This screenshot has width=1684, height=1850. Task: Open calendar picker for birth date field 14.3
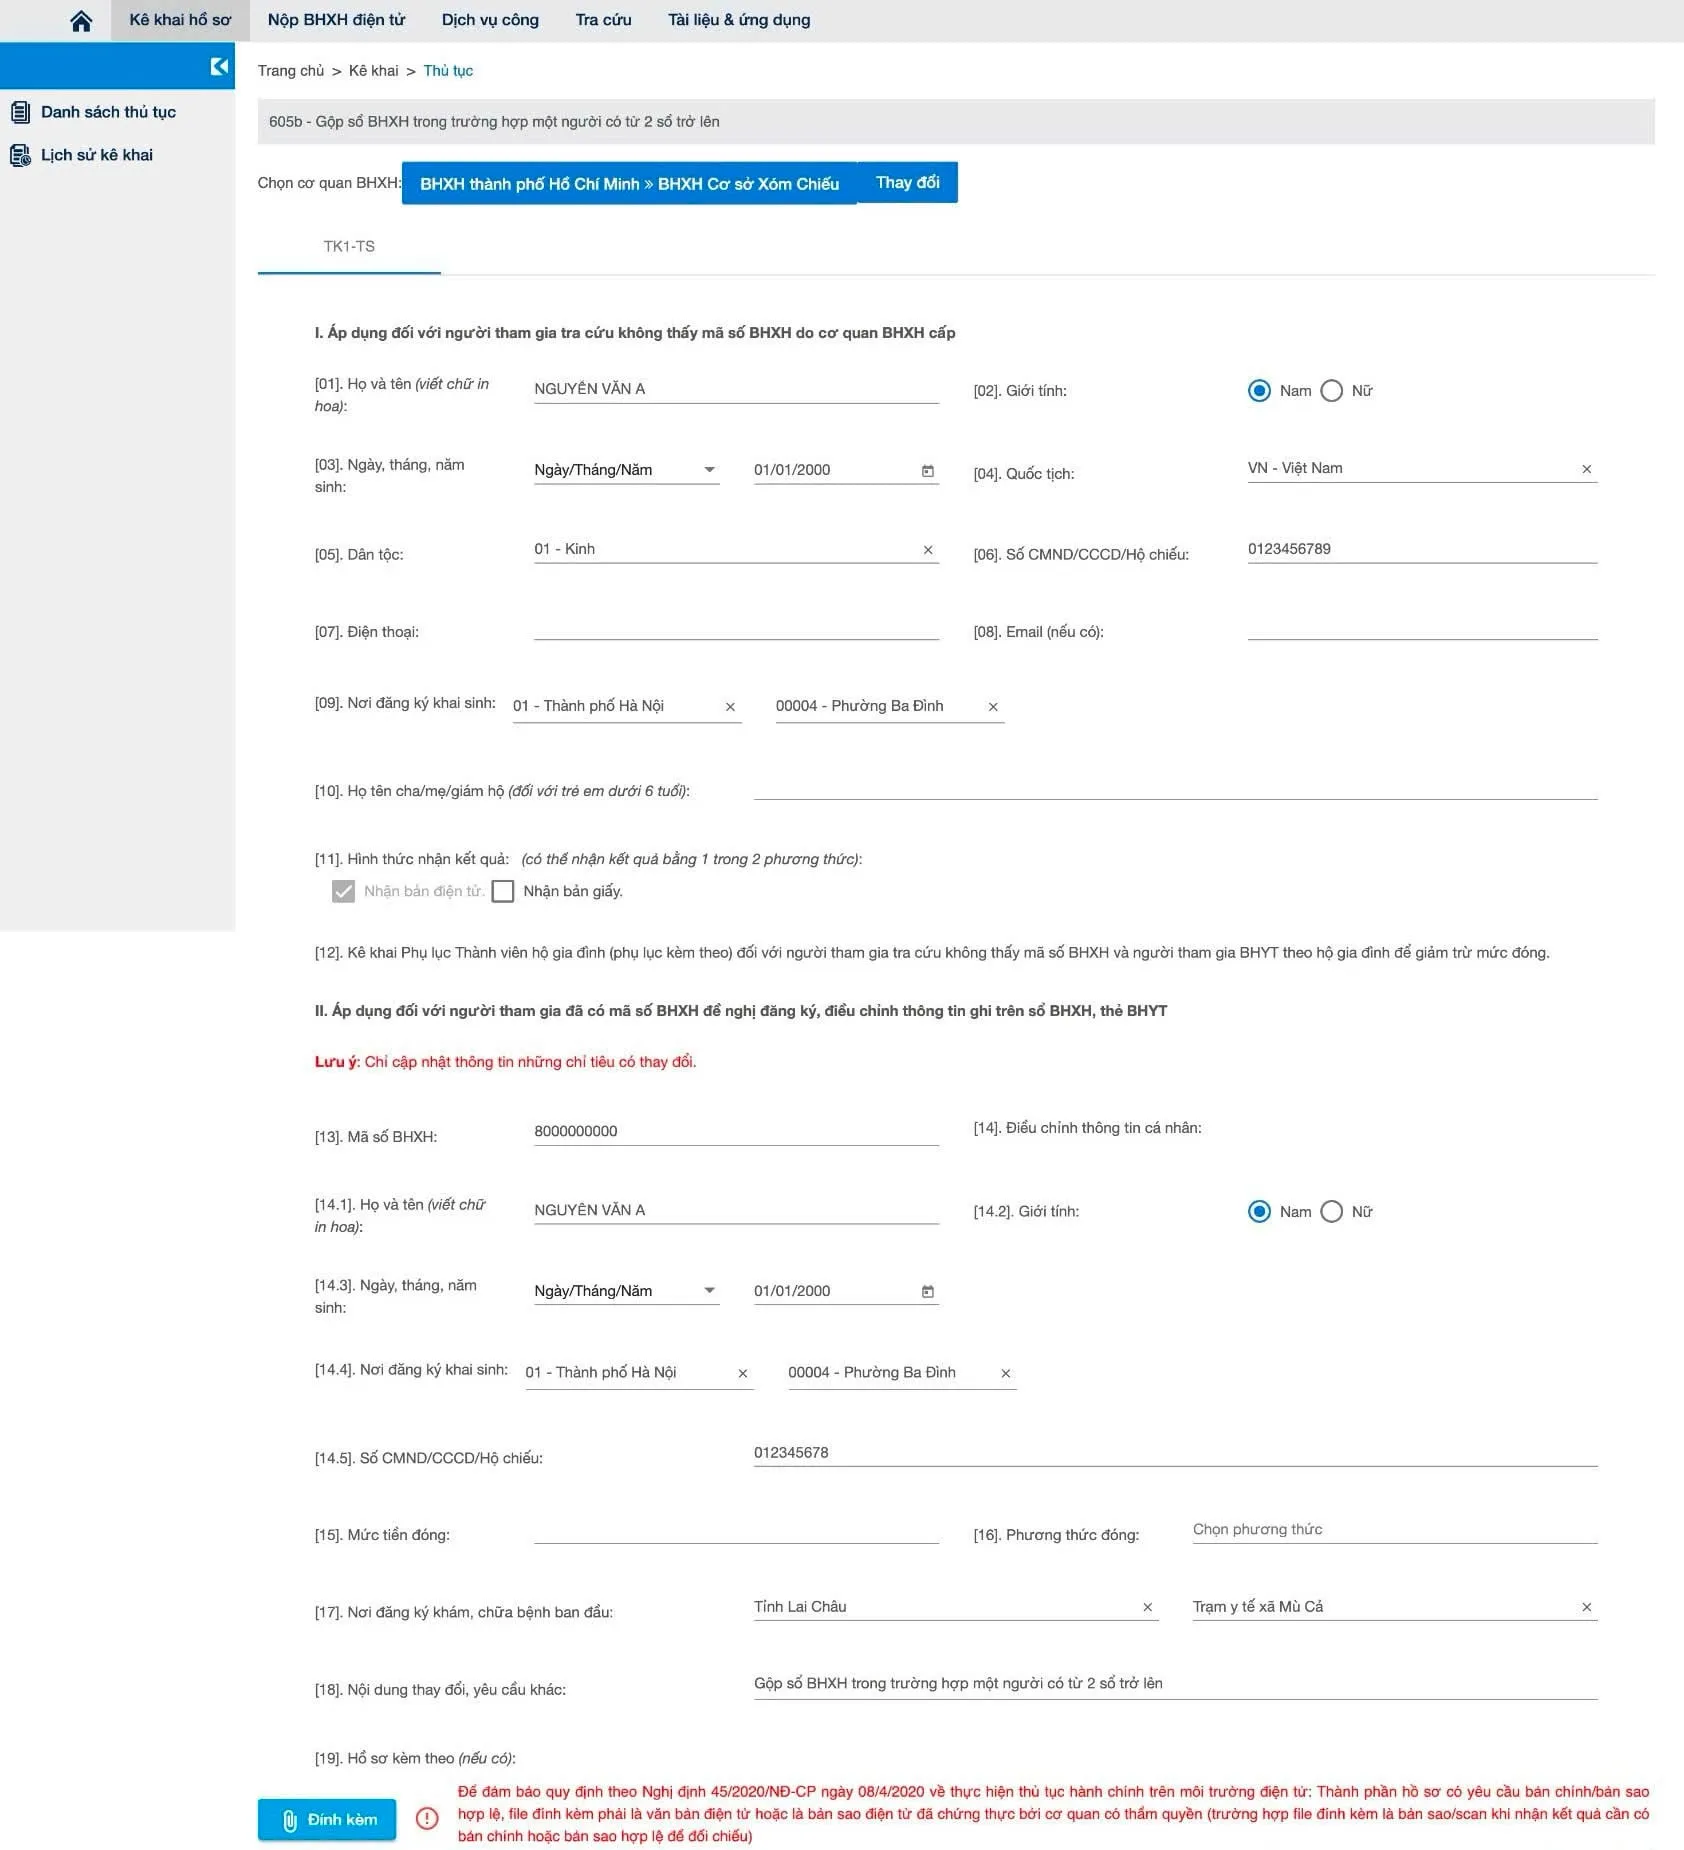[x=927, y=1292]
